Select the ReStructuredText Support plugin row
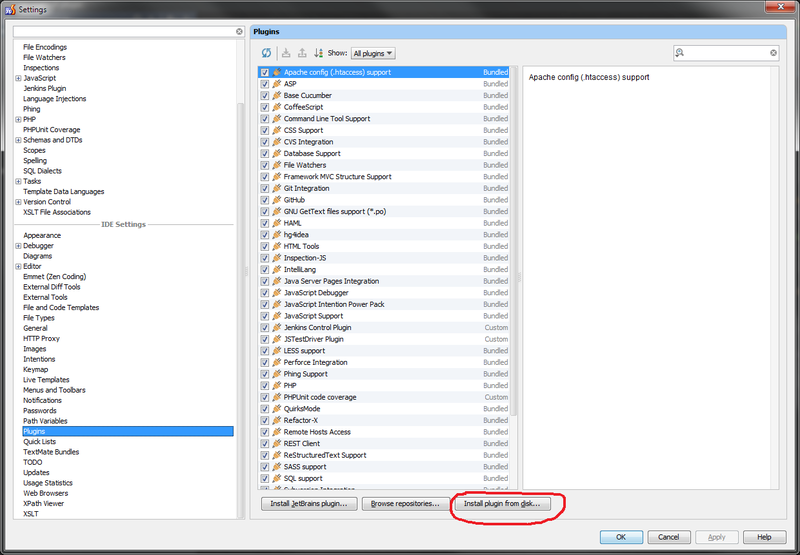The width and height of the screenshot is (800, 555). 385,455
